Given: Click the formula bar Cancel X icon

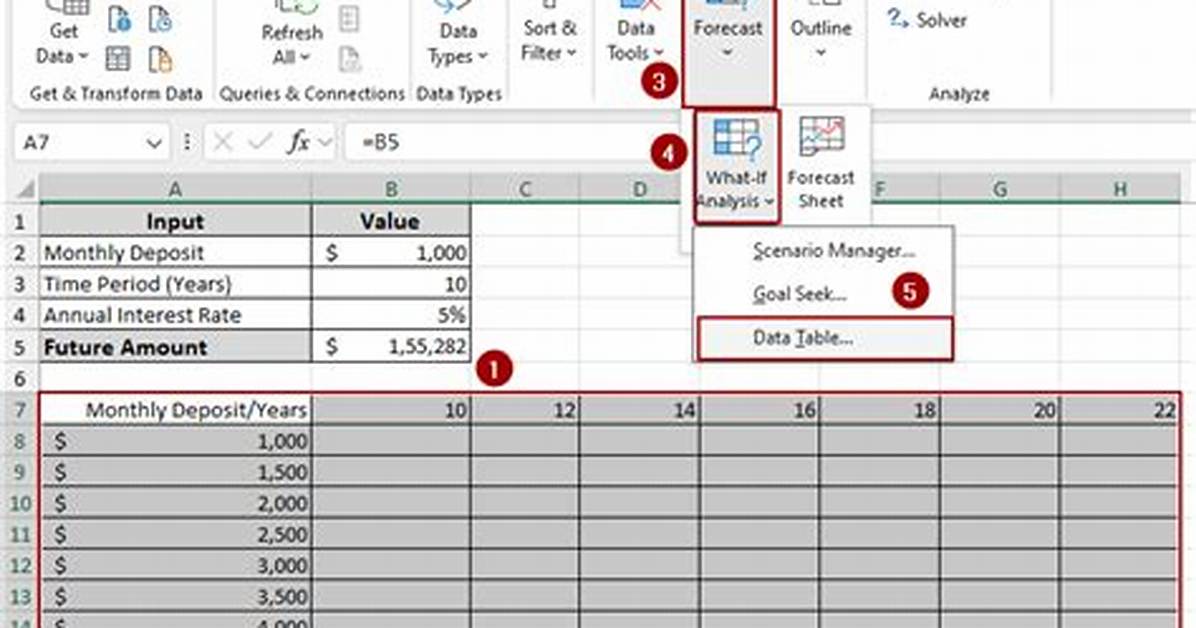Looking at the screenshot, I should [223, 142].
